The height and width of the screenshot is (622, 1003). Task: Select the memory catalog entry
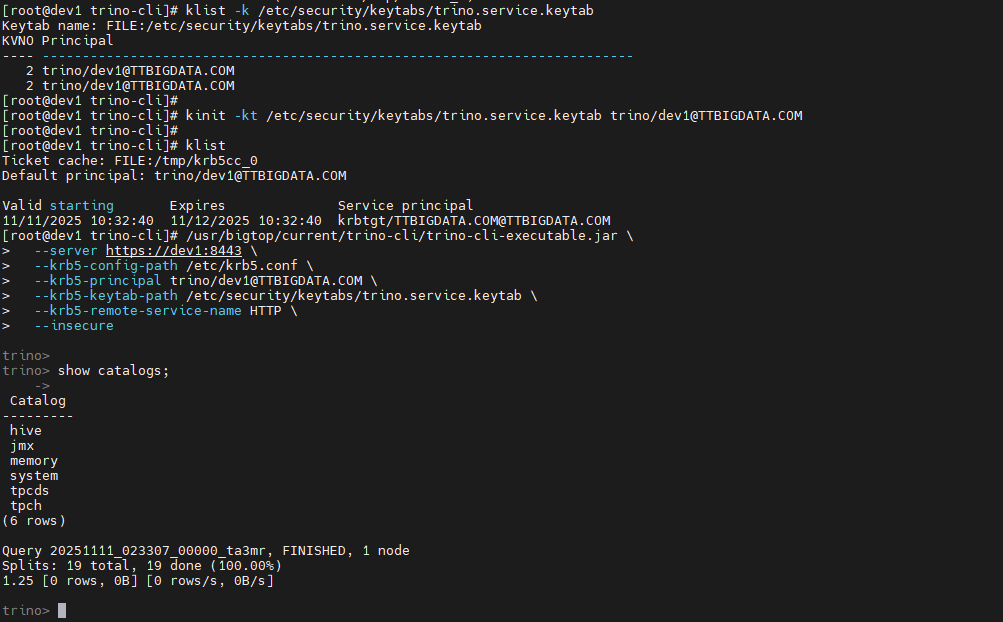click(x=34, y=461)
